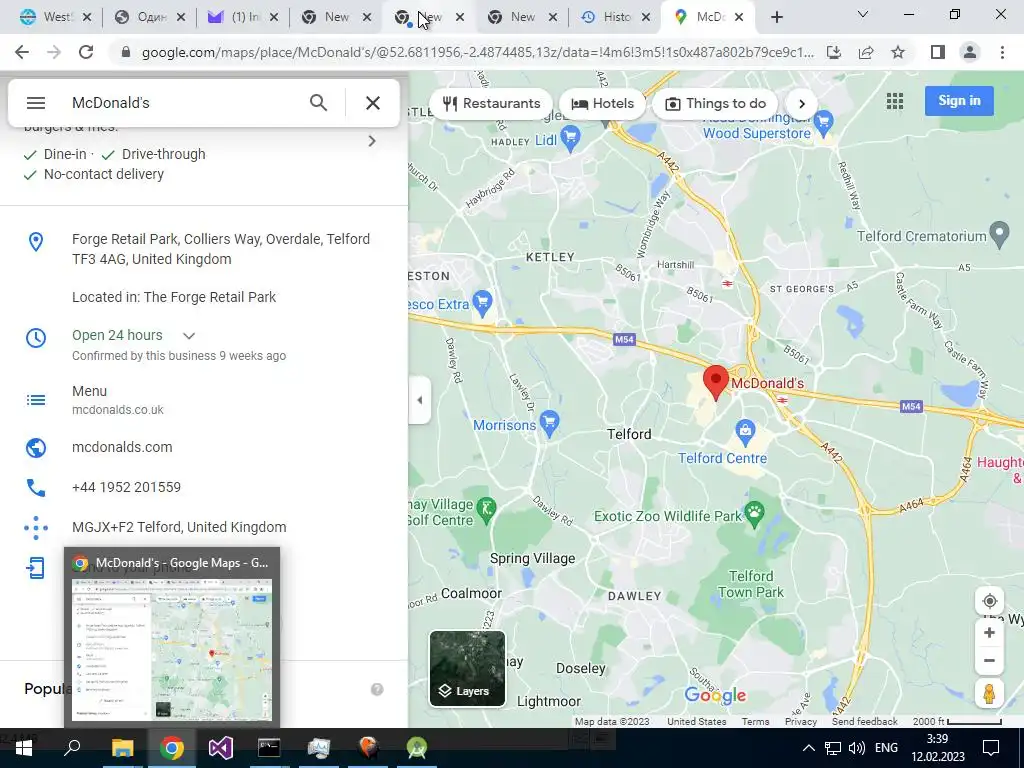
Task: Click the address bar URL
Action: 477,52
